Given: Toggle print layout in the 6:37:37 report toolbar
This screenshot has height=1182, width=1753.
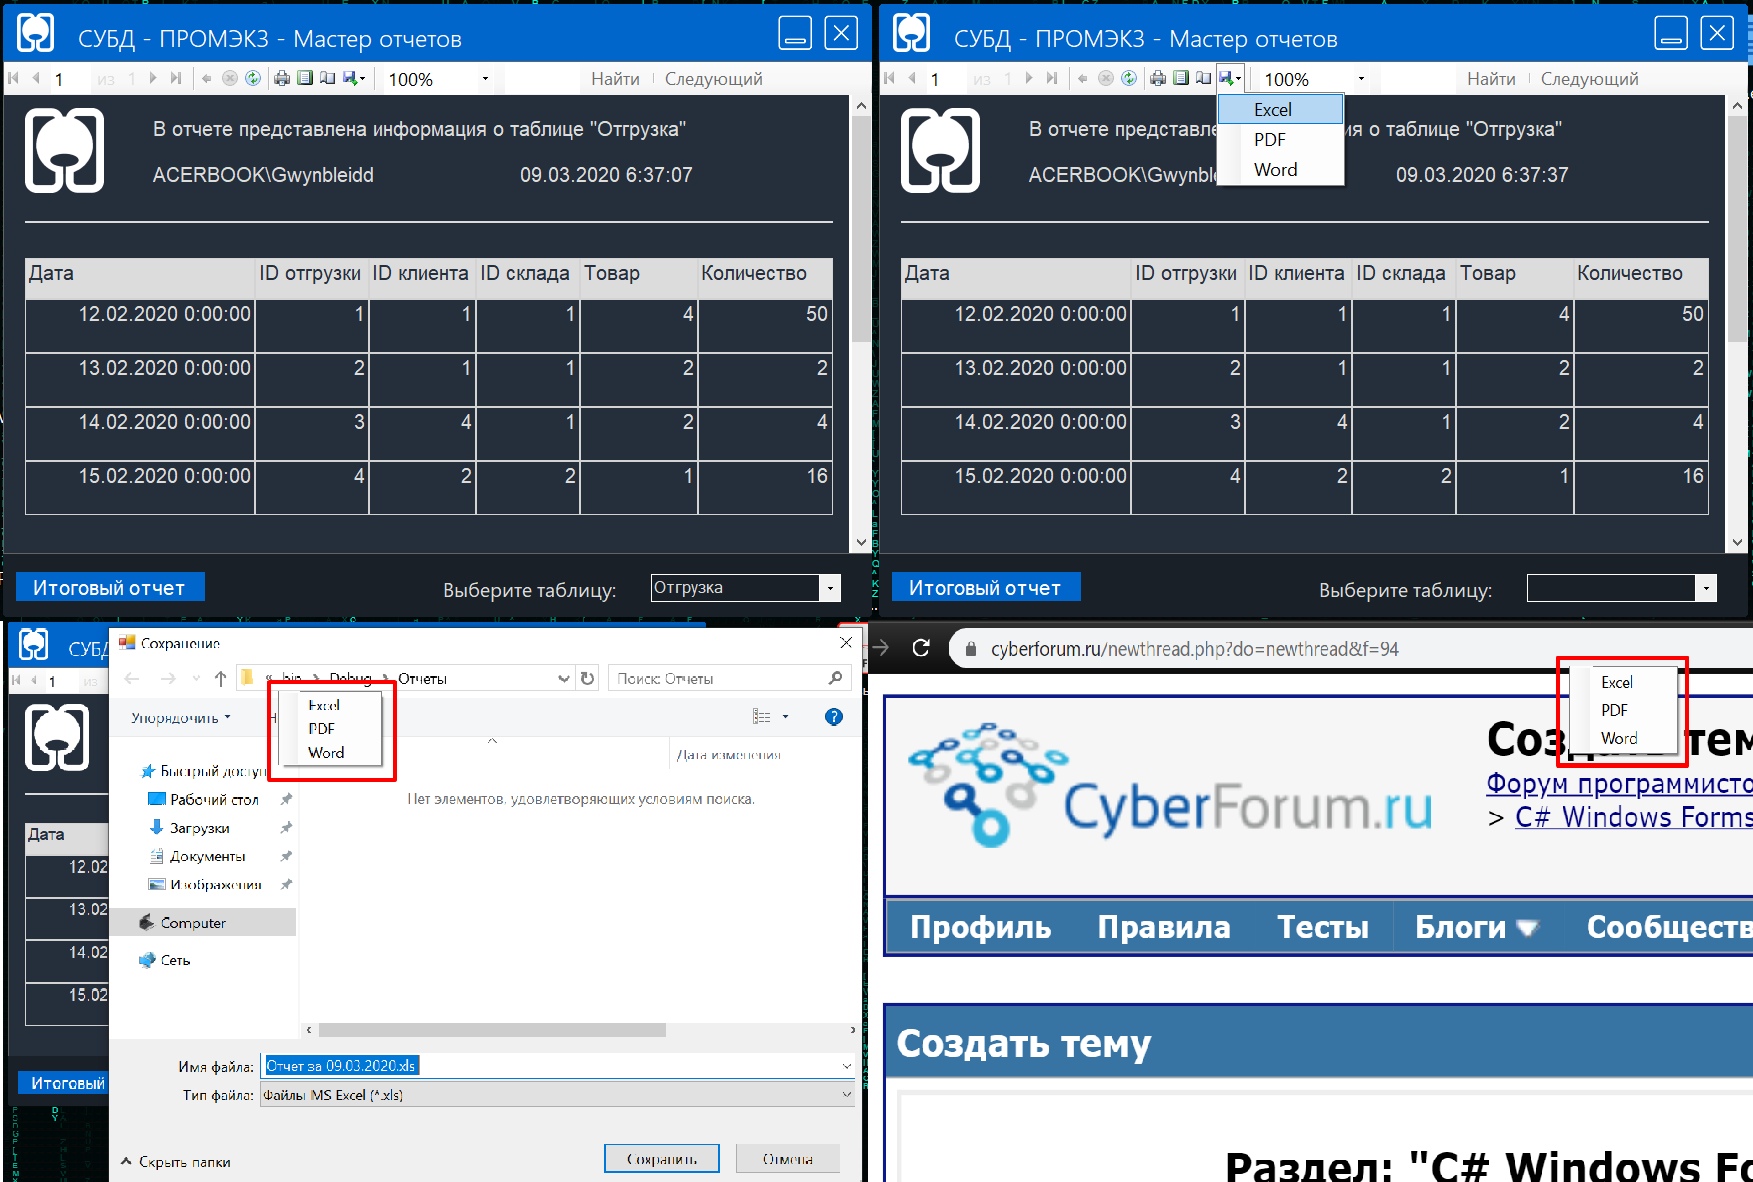Looking at the screenshot, I should [1181, 78].
